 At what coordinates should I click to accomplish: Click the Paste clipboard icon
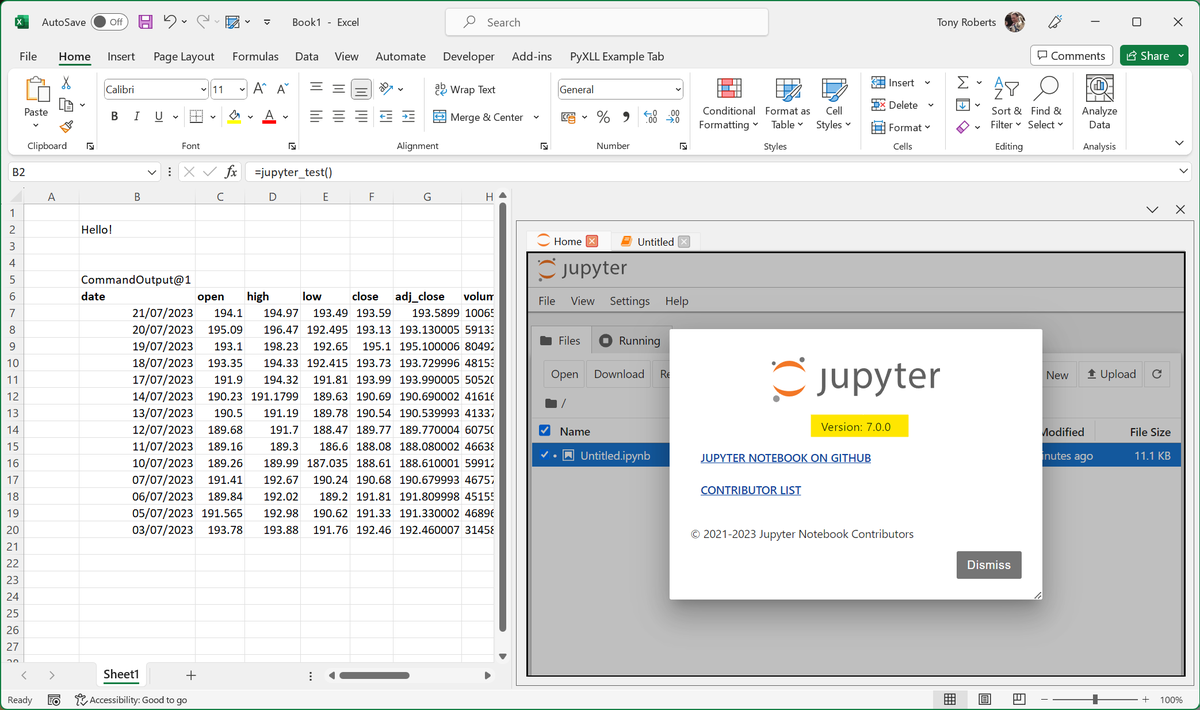[x=37, y=90]
